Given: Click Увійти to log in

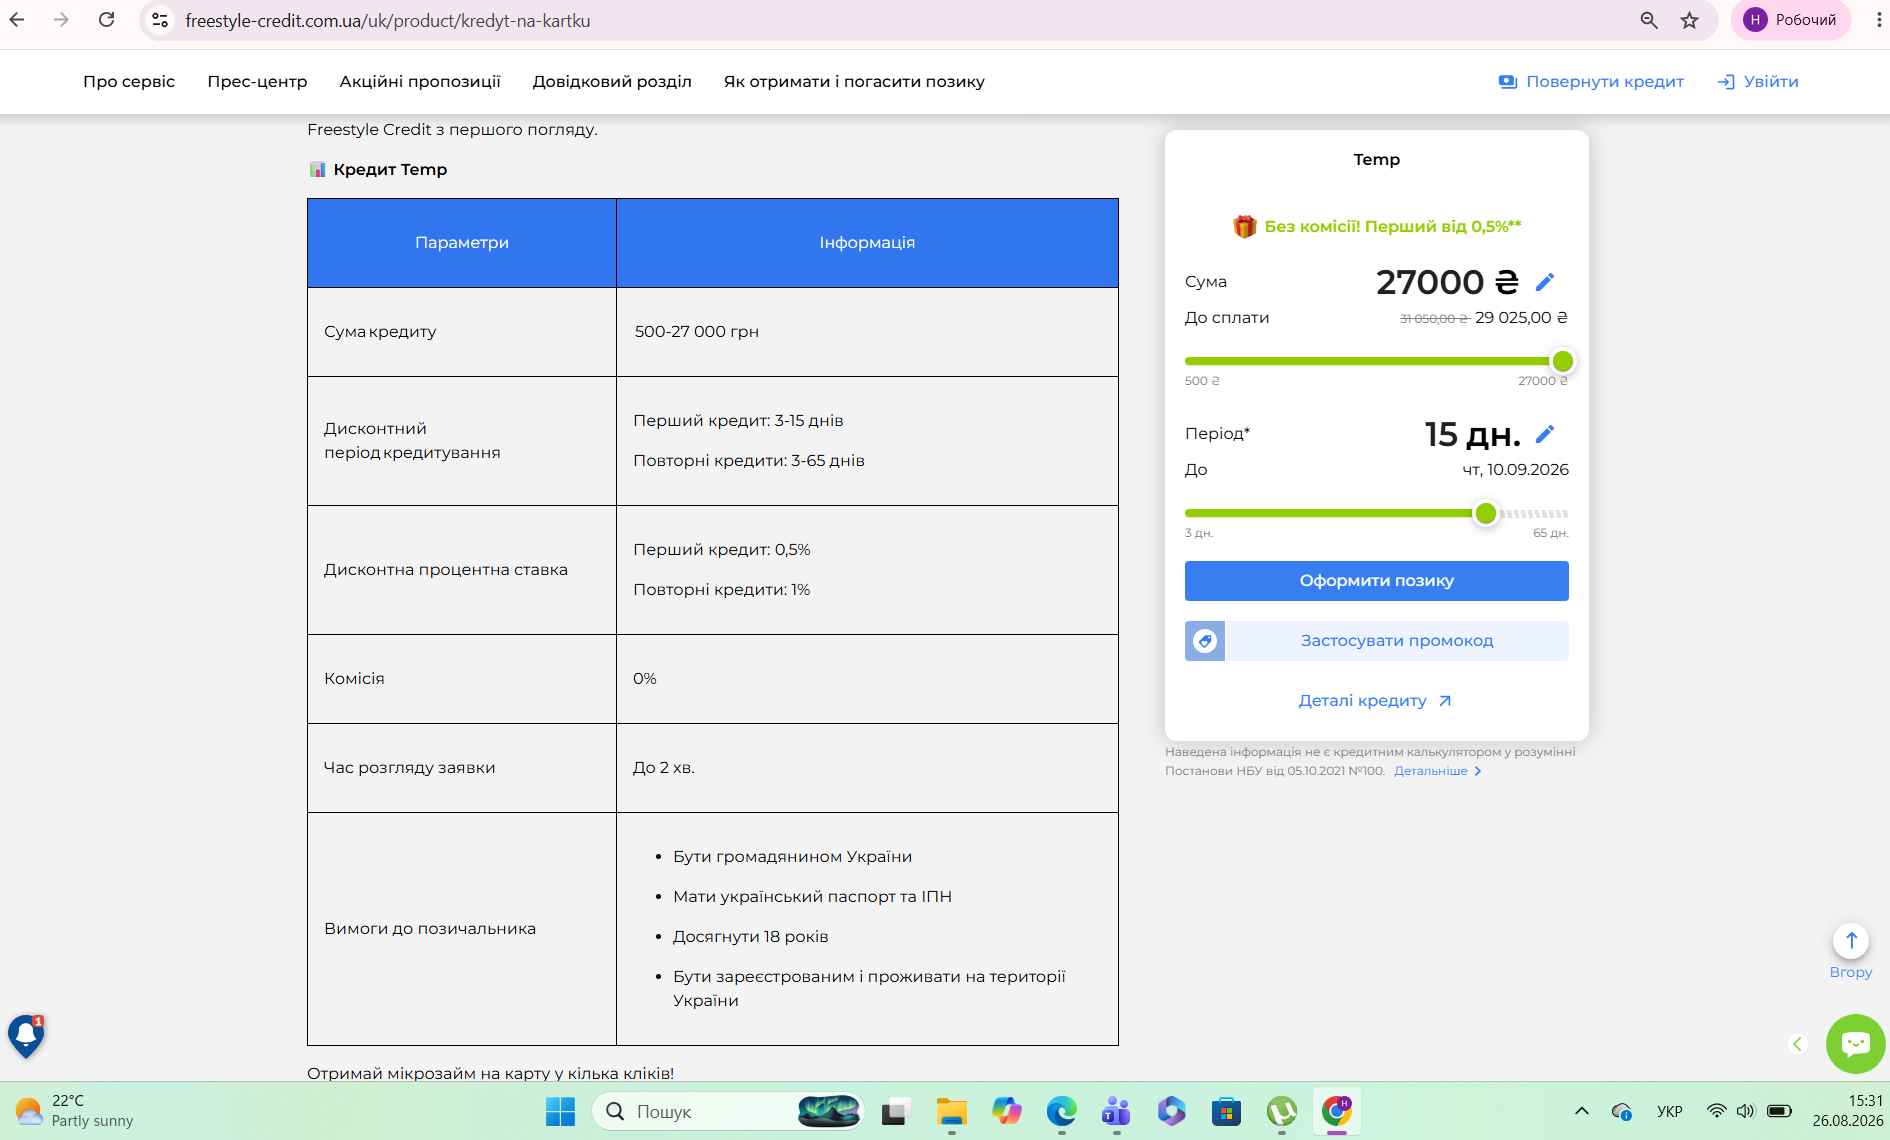Looking at the screenshot, I should 1758,82.
